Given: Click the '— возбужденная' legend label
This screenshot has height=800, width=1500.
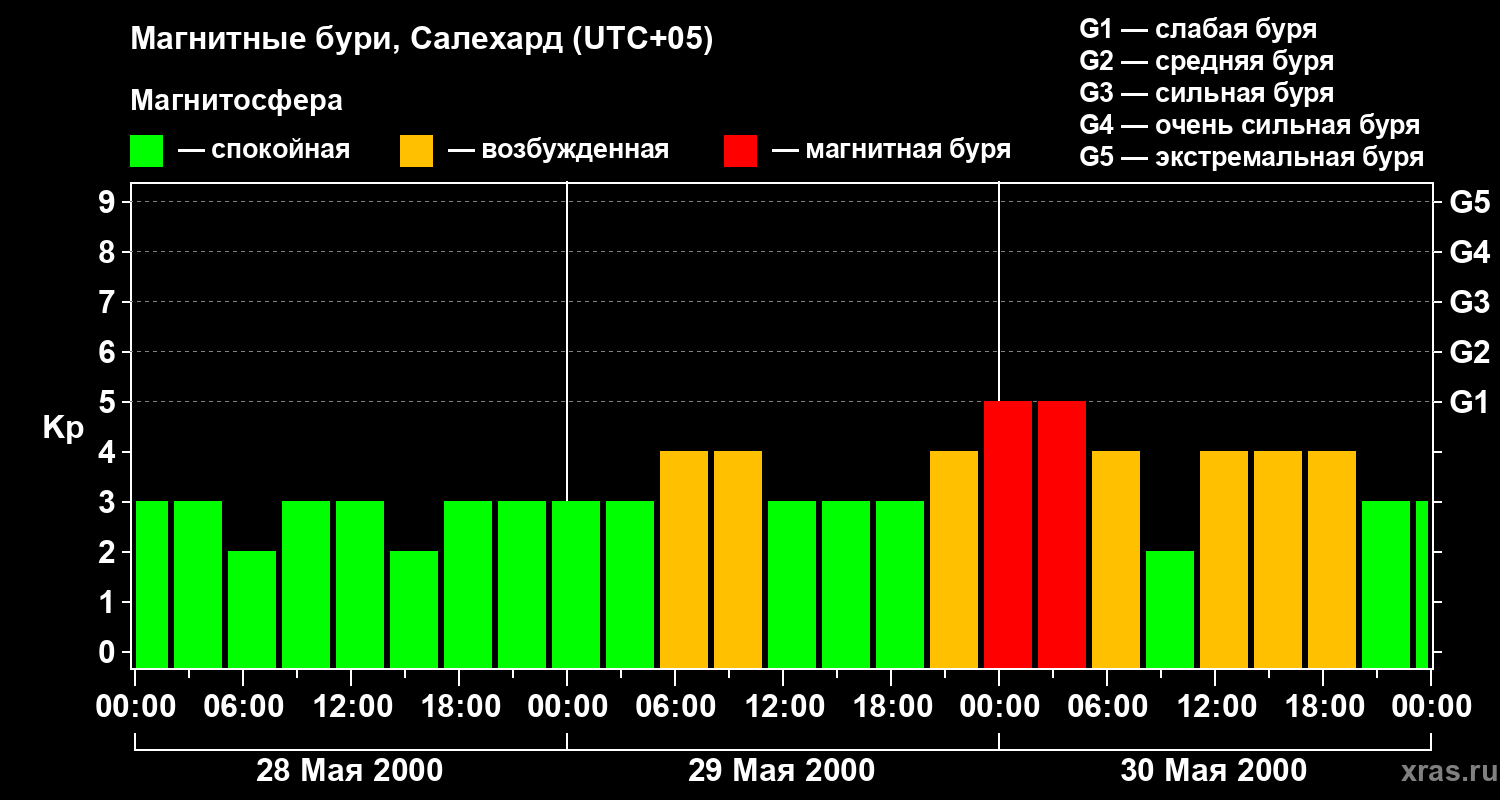Looking at the screenshot, I should click(x=558, y=150).
